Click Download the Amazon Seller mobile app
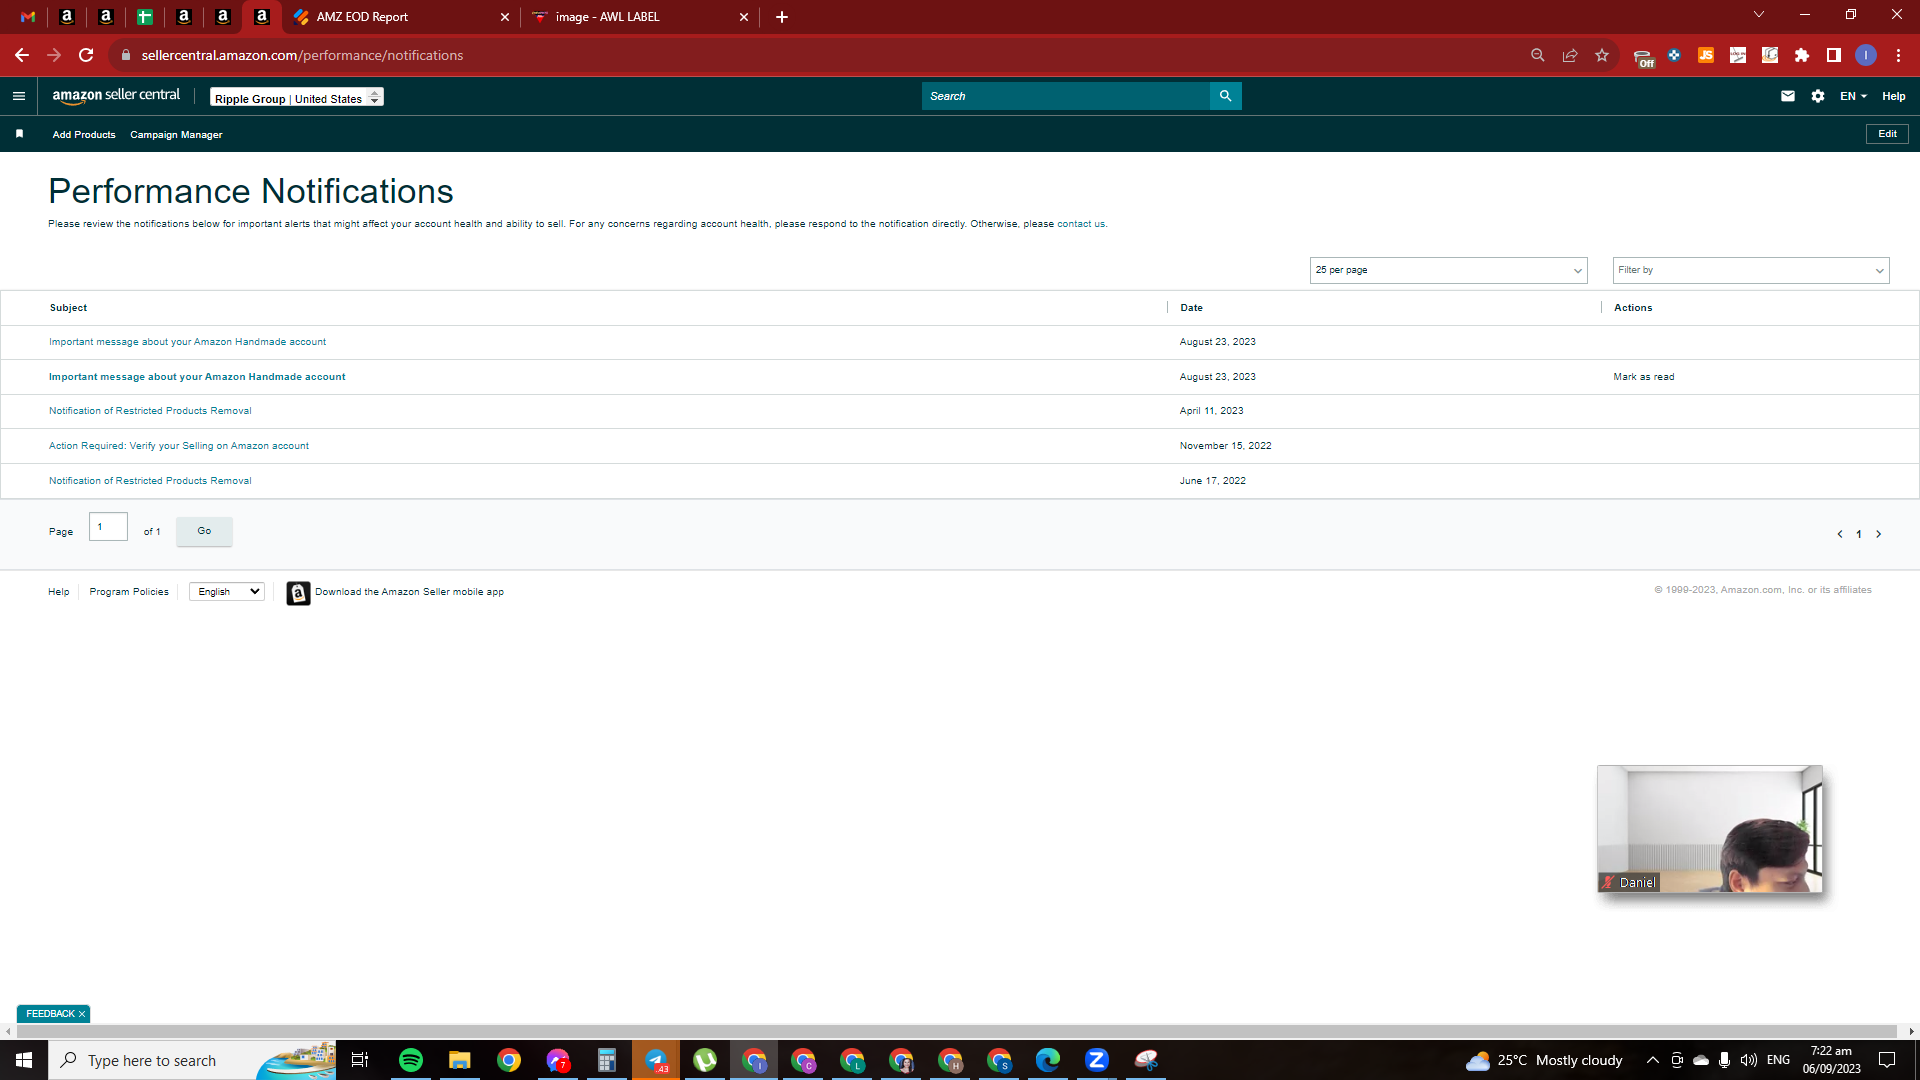Image resolution: width=1920 pixels, height=1080 pixels. tap(409, 592)
